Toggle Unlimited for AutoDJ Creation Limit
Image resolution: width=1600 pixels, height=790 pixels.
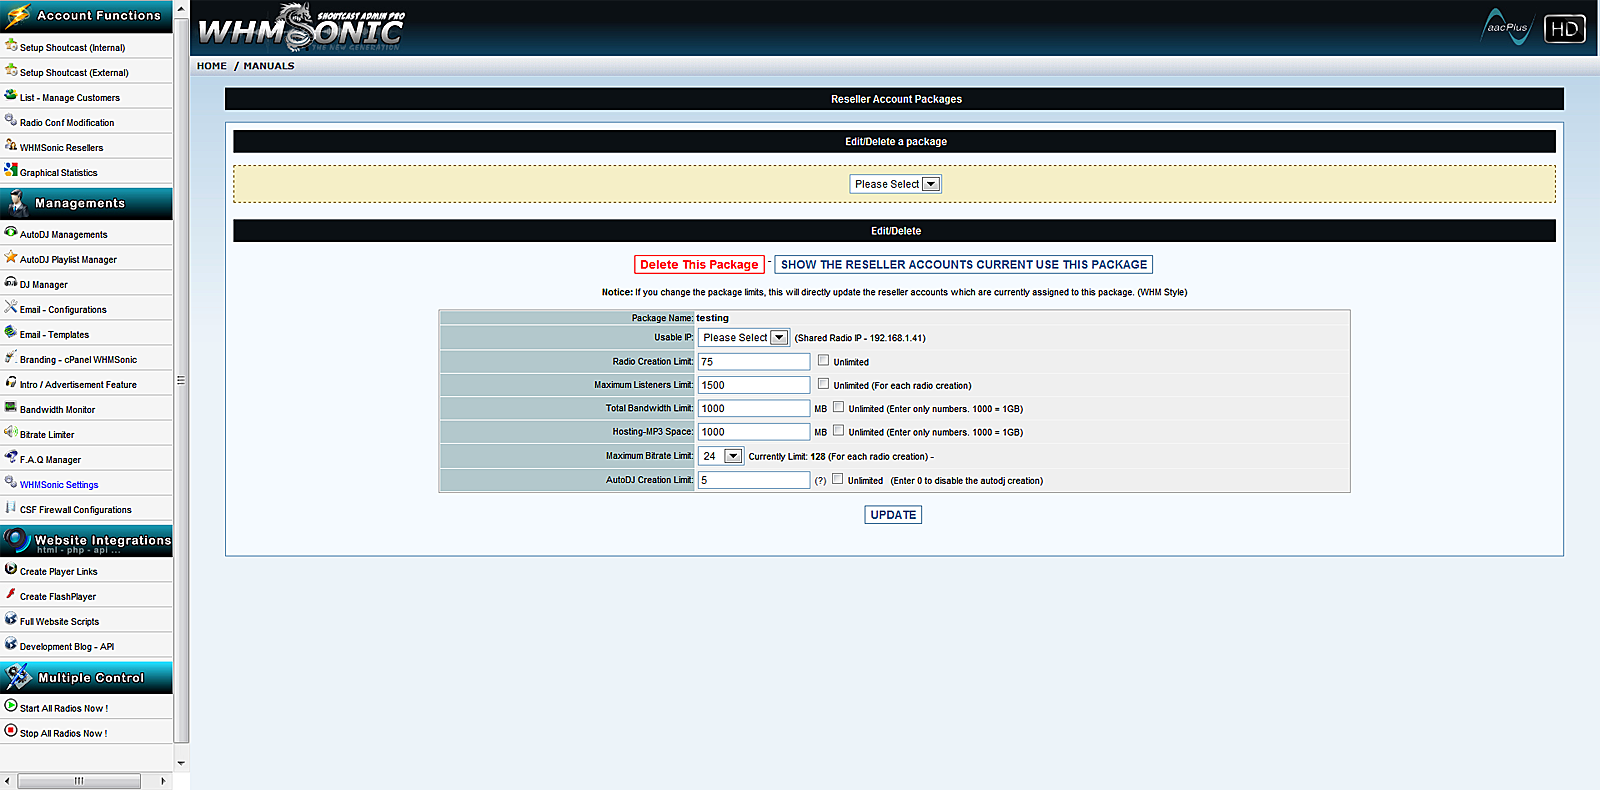click(837, 479)
